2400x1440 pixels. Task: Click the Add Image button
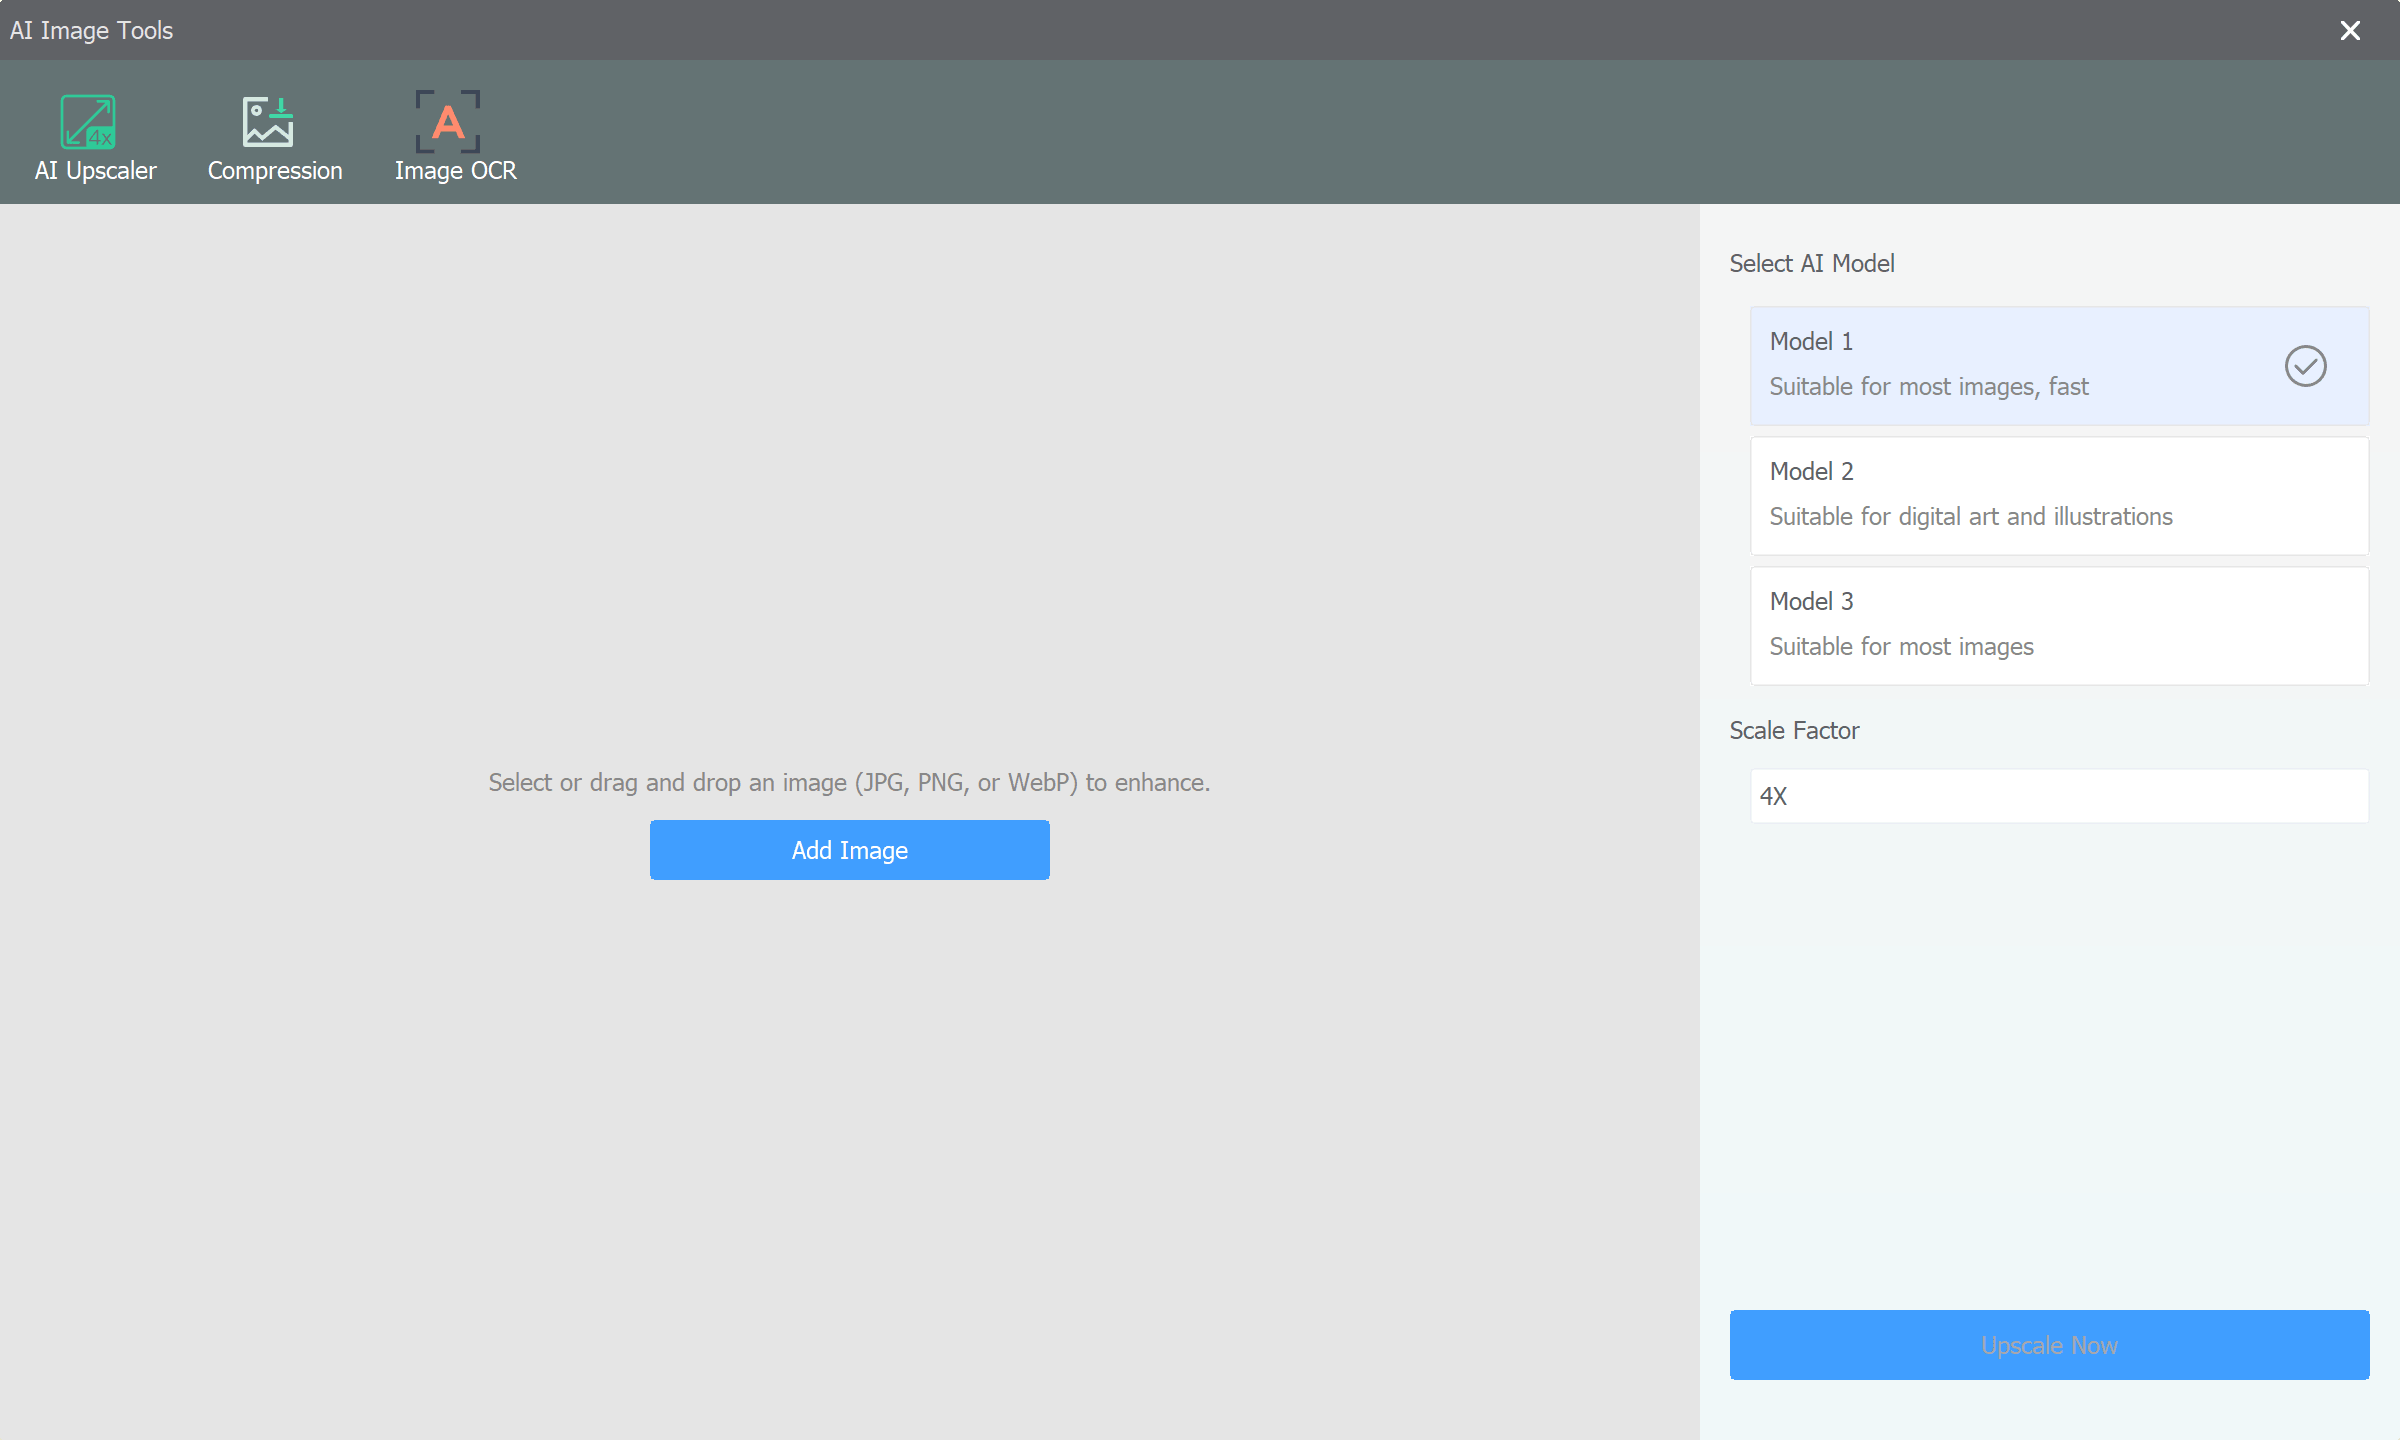pyautogui.click(x=849, y=850)
